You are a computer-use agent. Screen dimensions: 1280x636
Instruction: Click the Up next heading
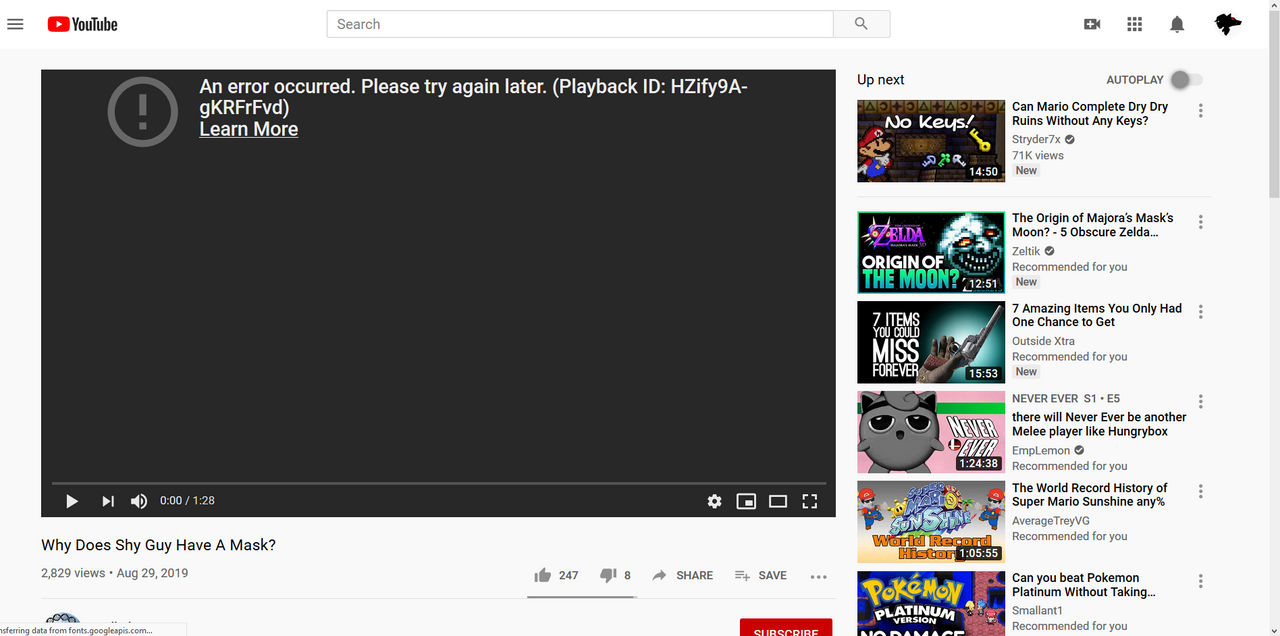[x=881, y=80]
